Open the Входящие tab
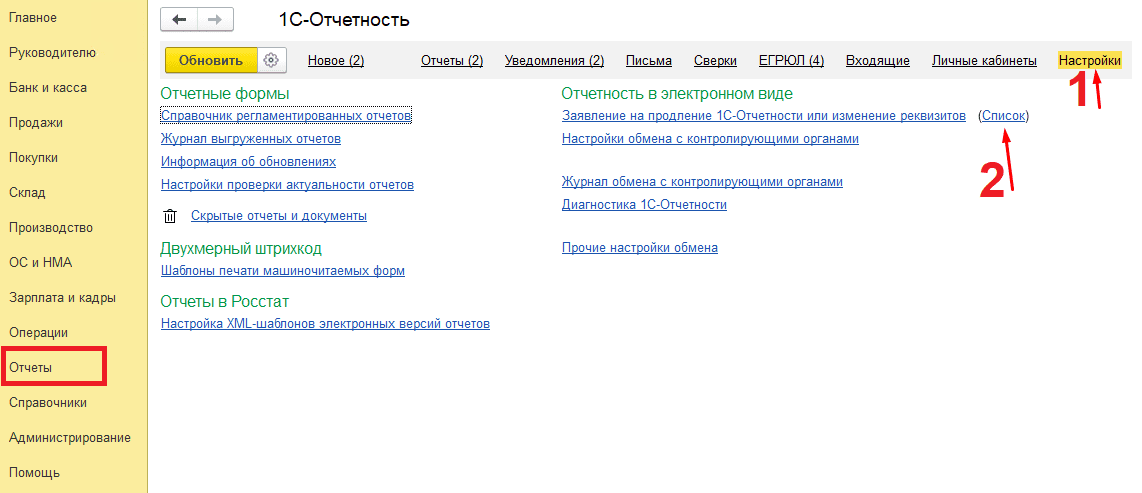Screen dimensions: 1142x493 point(878,61)
